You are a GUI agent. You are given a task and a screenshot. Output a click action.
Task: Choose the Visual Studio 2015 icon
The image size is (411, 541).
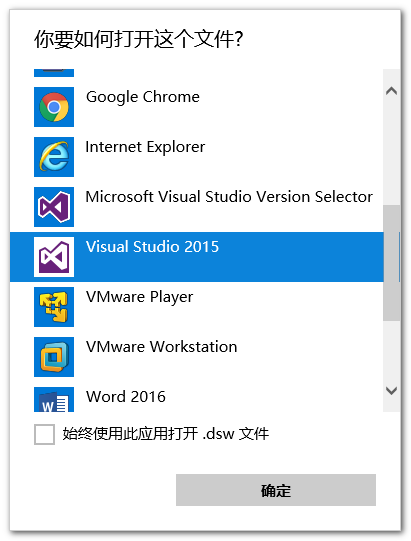[x=54, y=257]
